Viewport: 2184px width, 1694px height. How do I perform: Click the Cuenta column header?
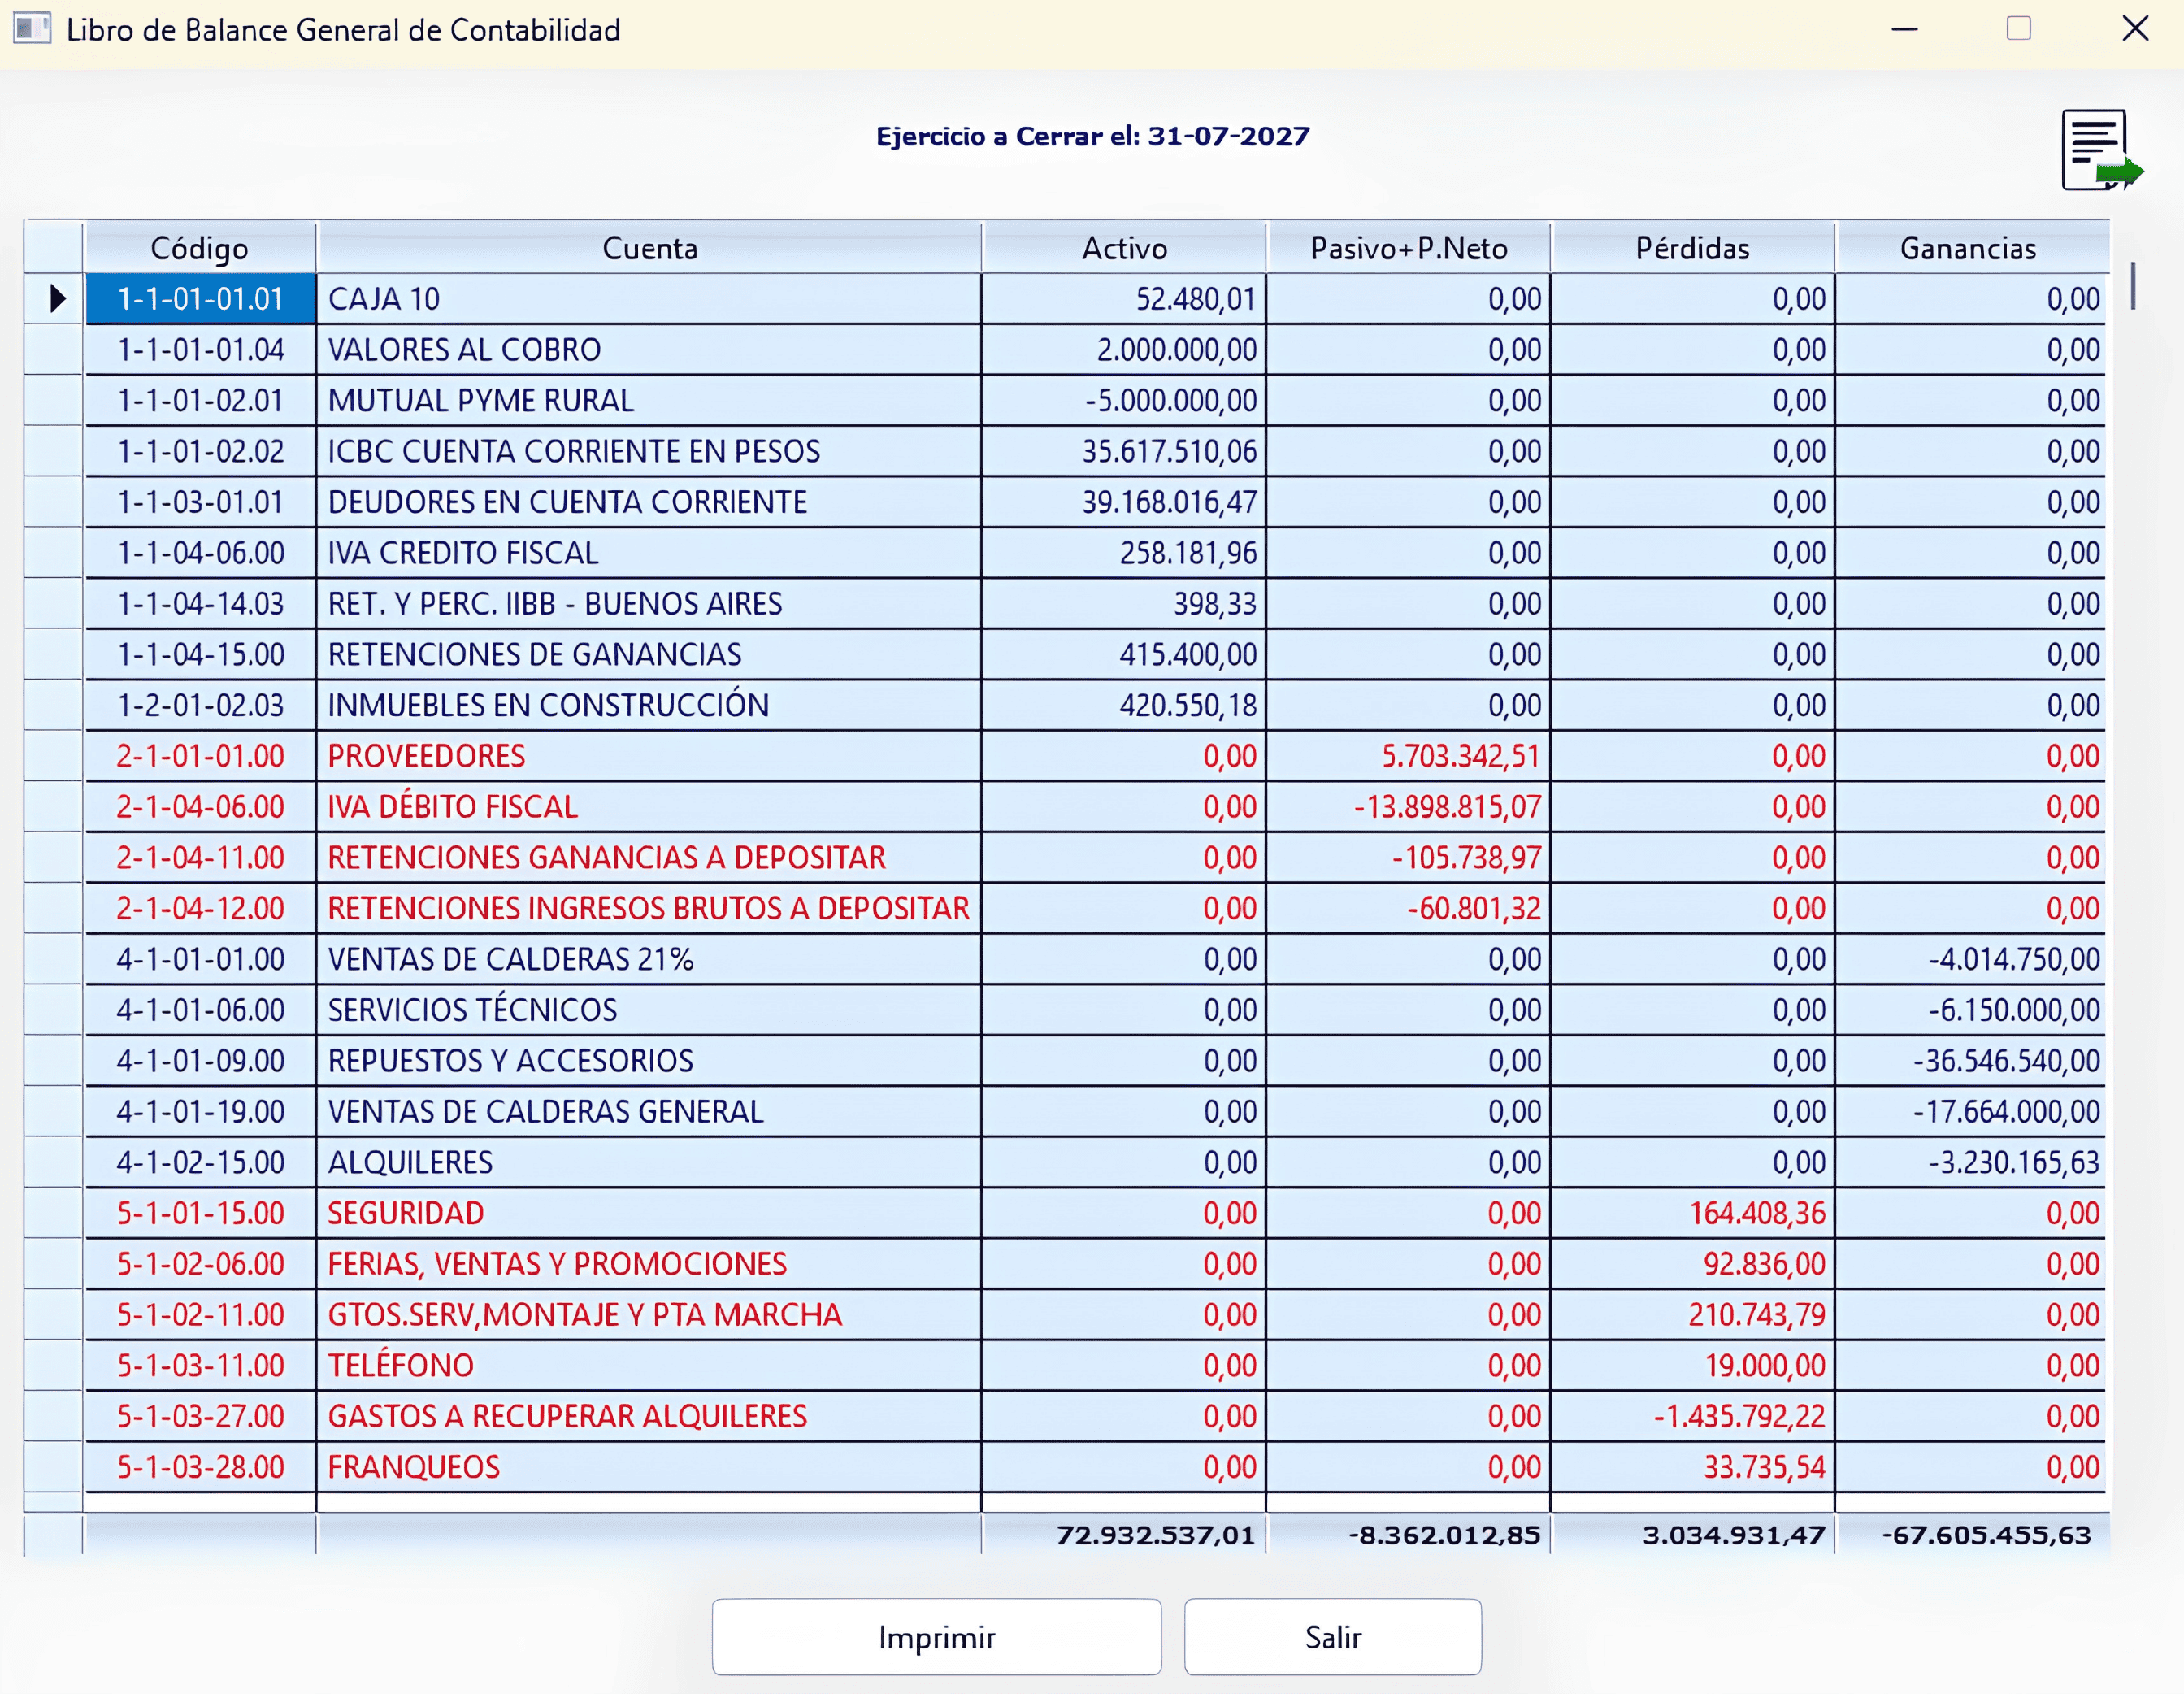tap(649, 248)
